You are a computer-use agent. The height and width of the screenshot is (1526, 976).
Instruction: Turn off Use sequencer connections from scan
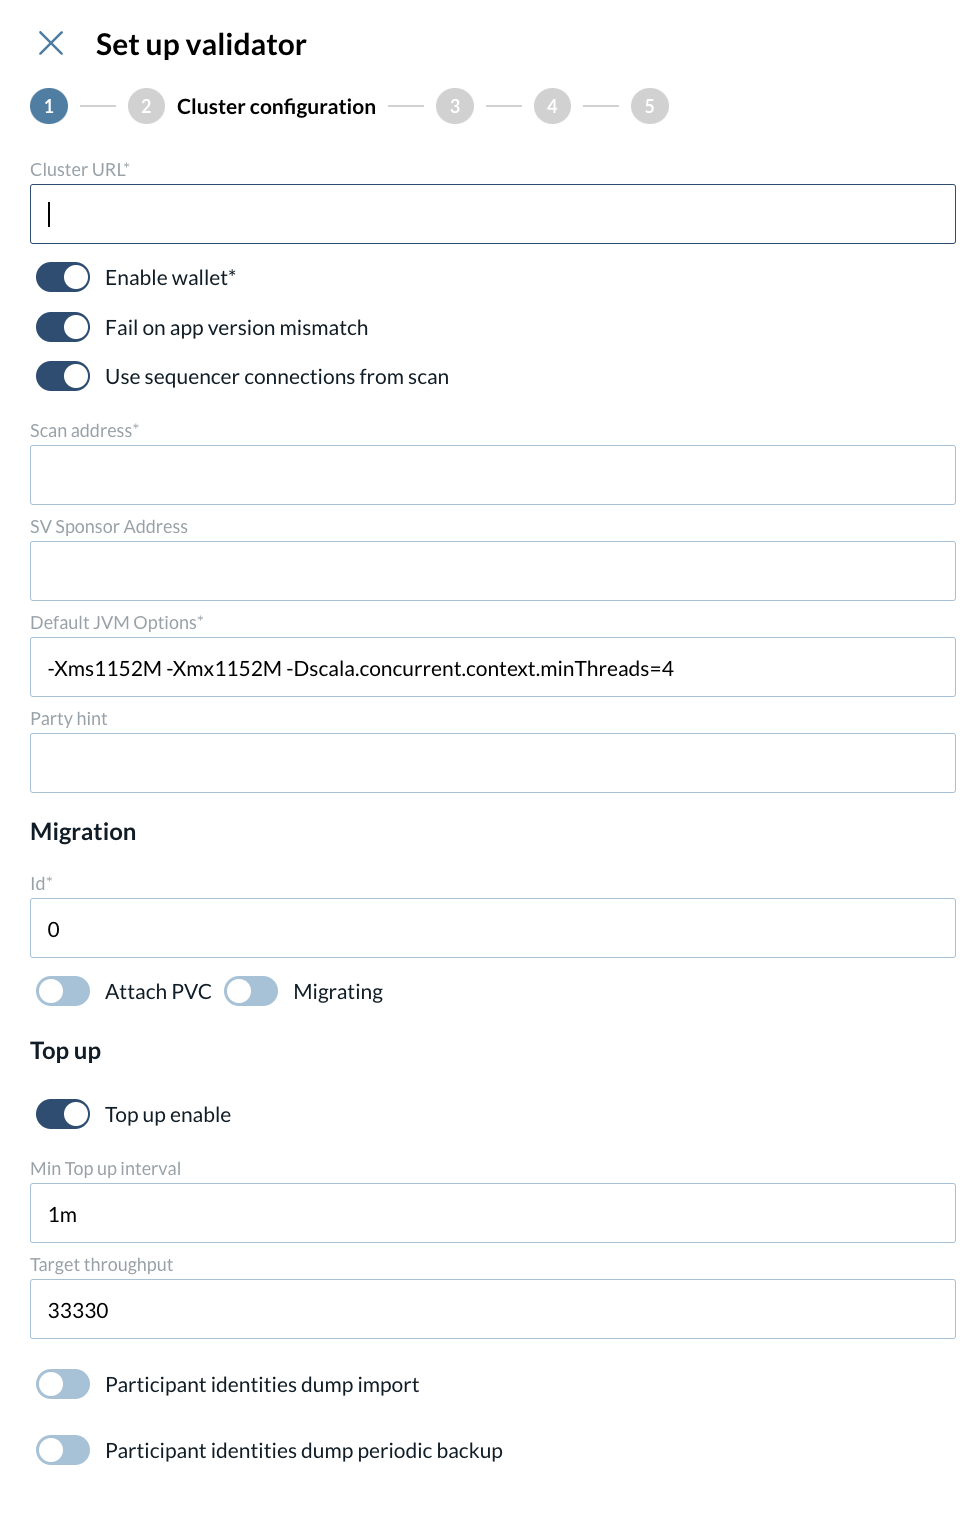pos(62,376)
